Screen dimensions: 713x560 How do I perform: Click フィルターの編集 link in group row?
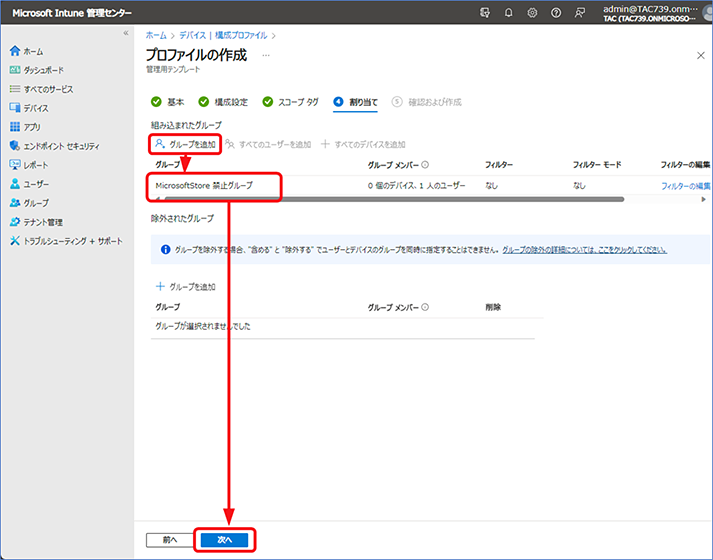[x=685, y=186]
